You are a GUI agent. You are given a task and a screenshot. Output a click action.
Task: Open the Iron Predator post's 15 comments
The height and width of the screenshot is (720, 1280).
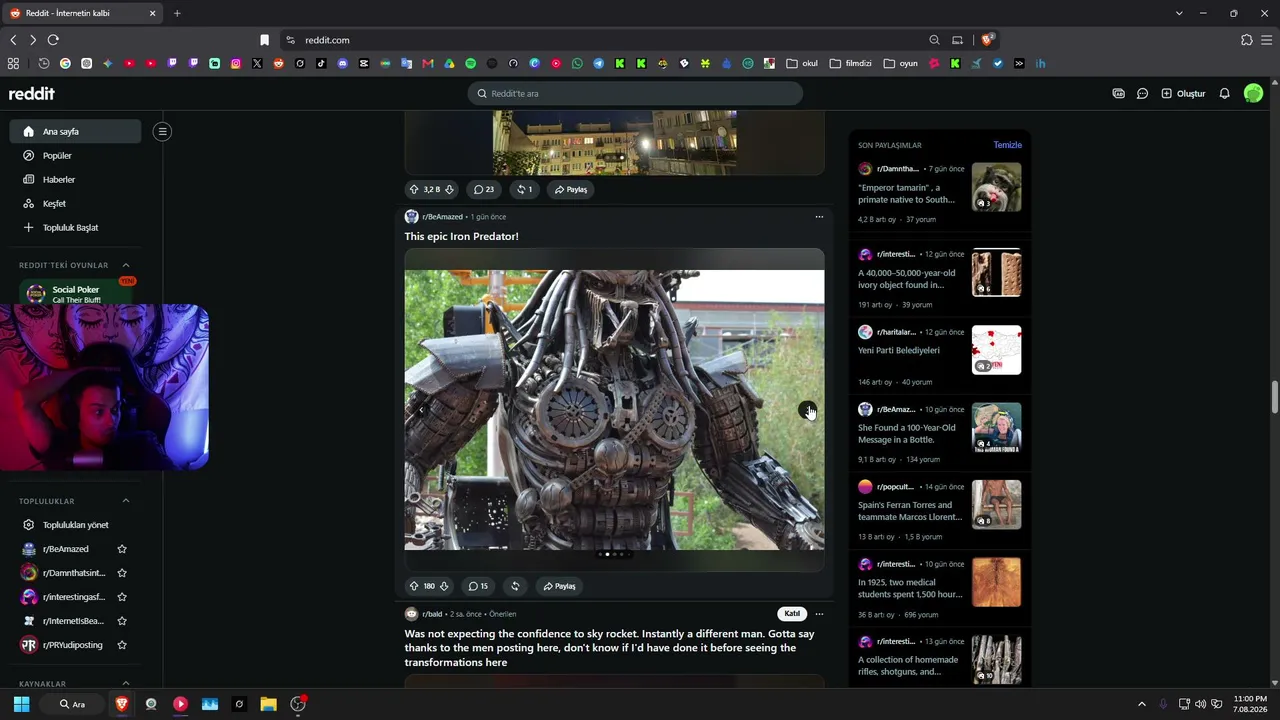478,586
